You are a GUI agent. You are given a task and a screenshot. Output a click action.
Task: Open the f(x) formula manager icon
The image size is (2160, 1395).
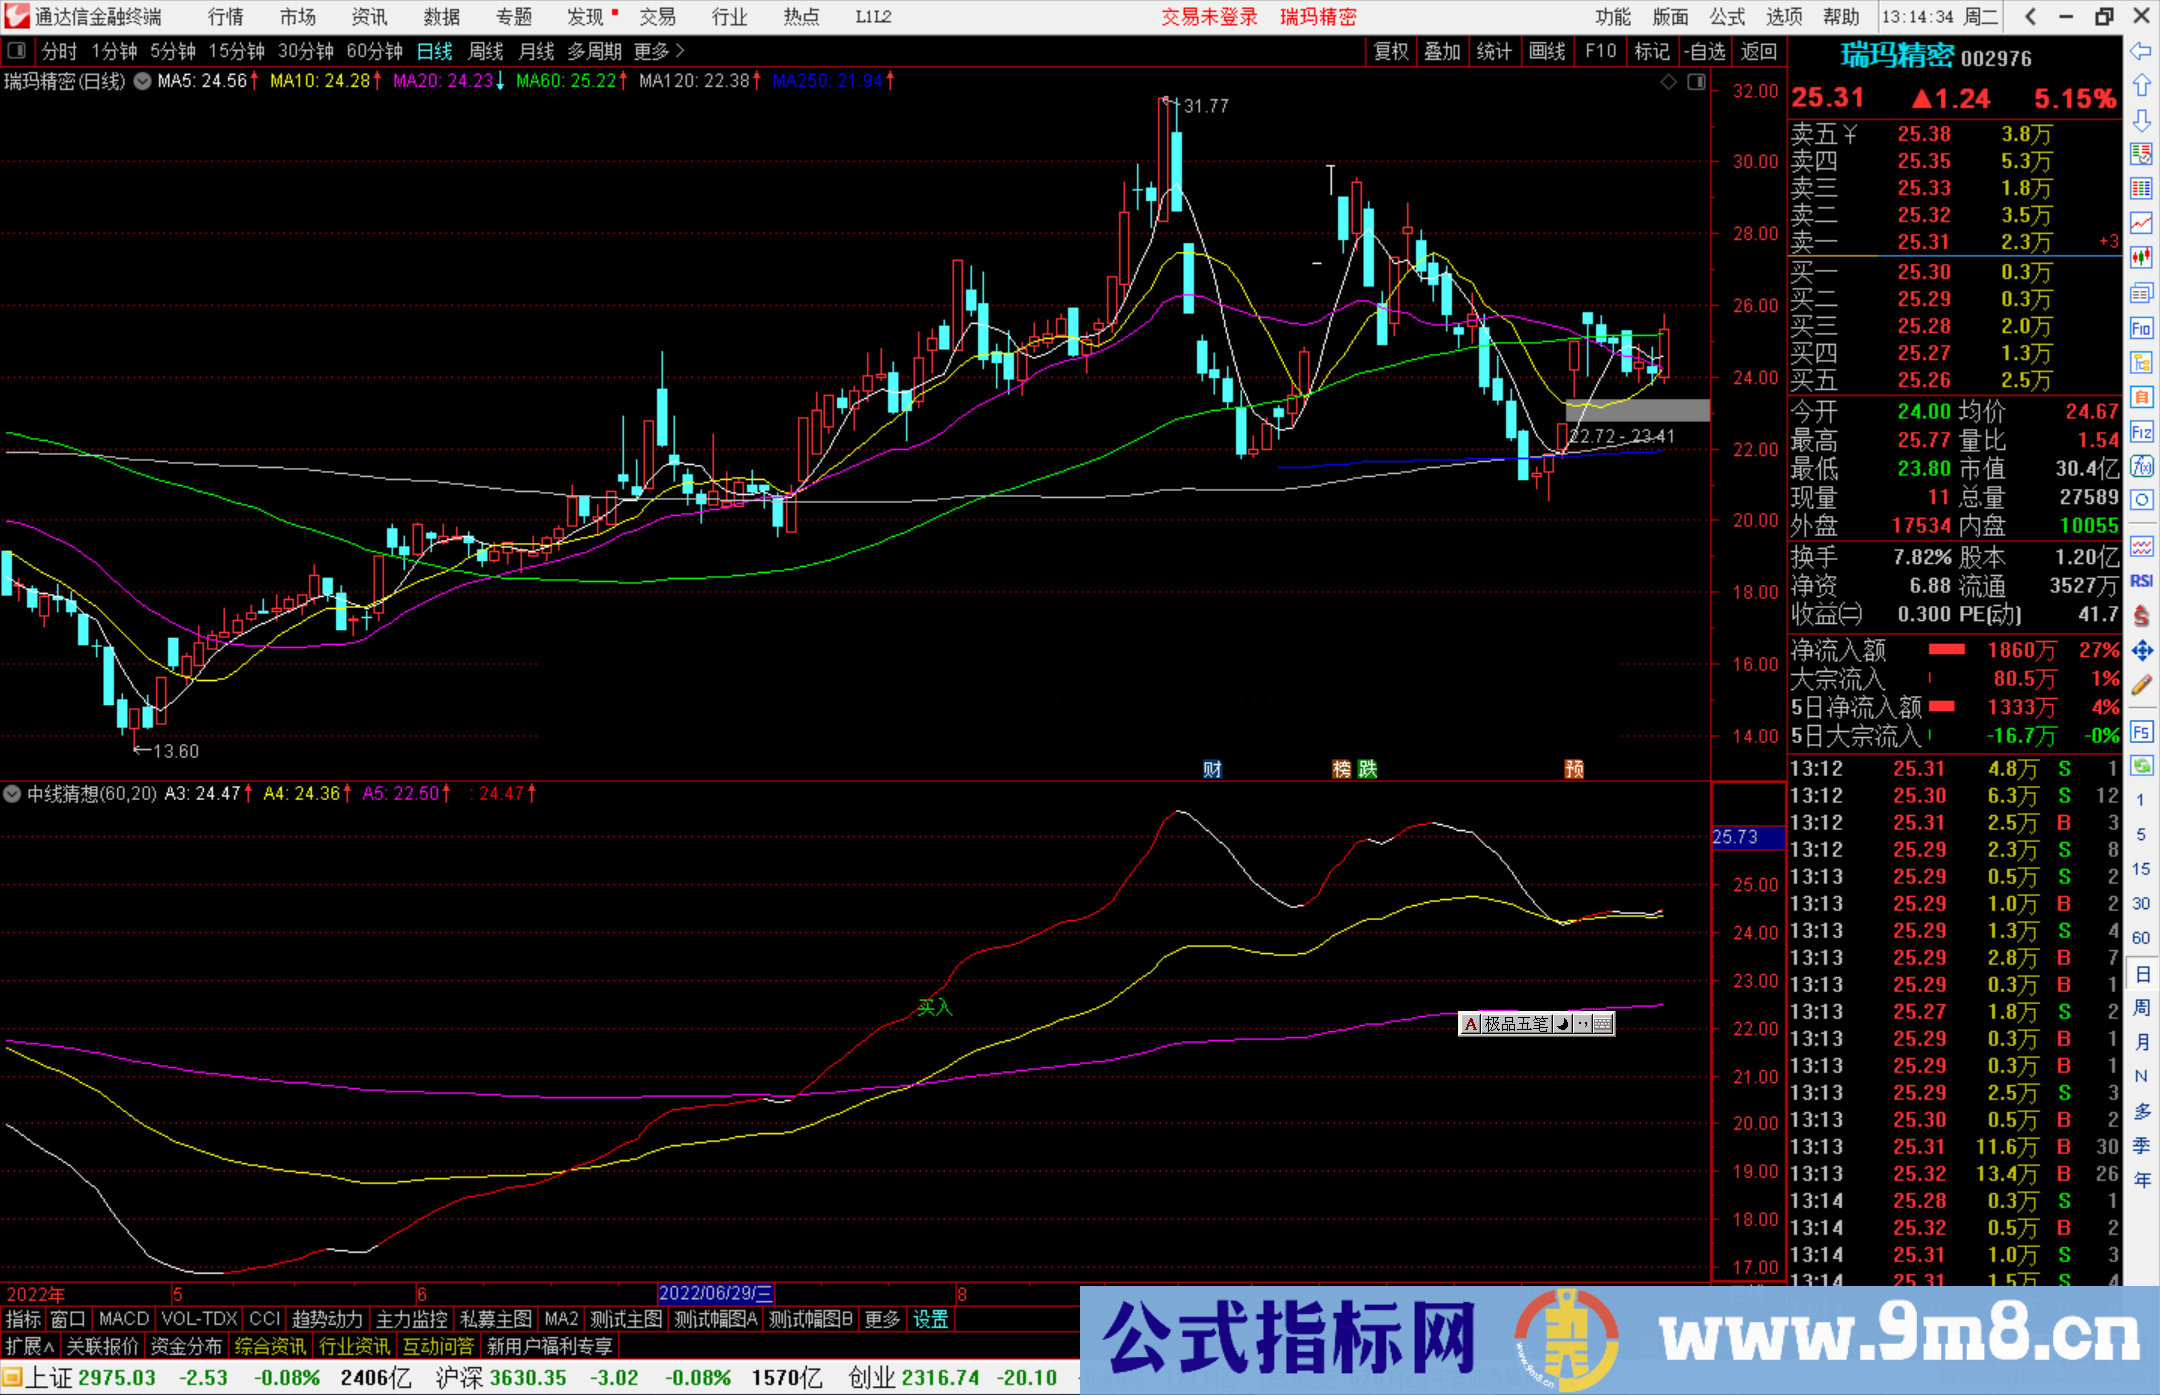[2142, 466]
